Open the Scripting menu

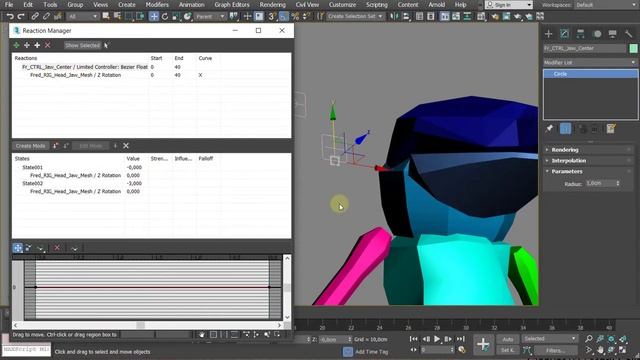(x=376, y=5)
